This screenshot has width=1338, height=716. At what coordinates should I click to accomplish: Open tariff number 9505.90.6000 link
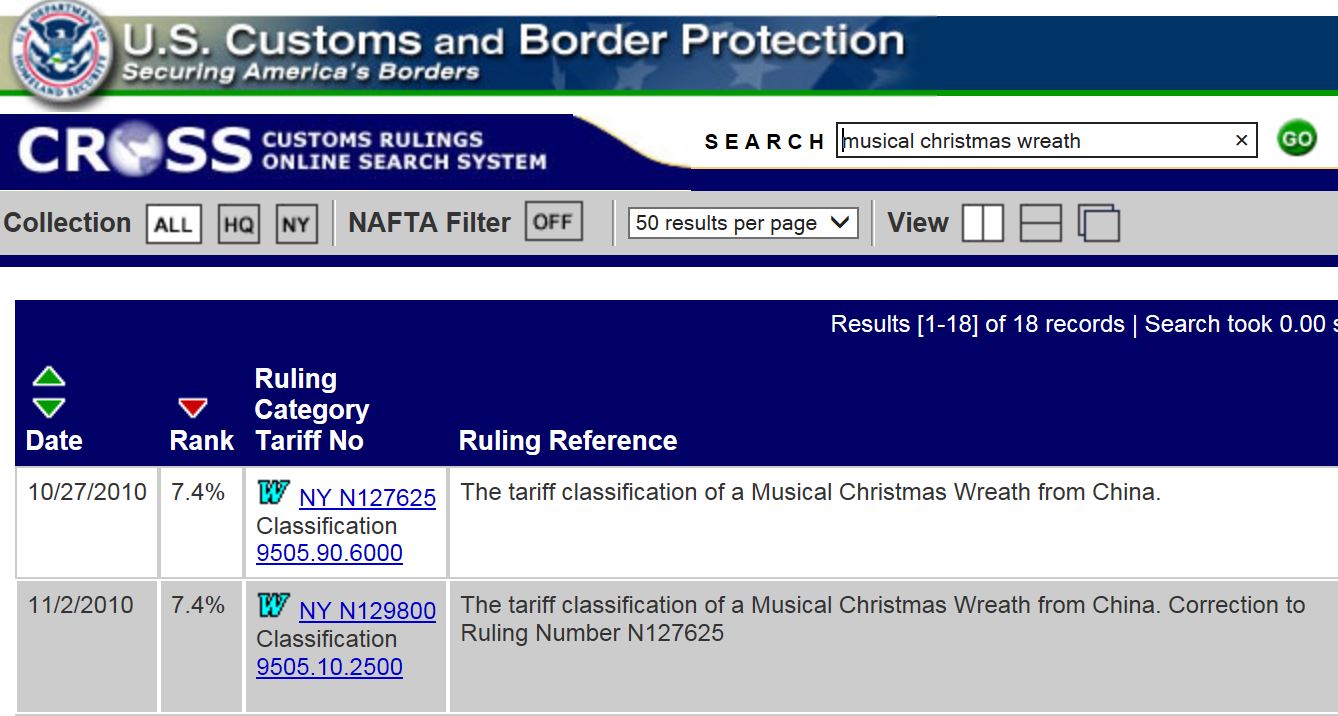[x=329, y=553]
